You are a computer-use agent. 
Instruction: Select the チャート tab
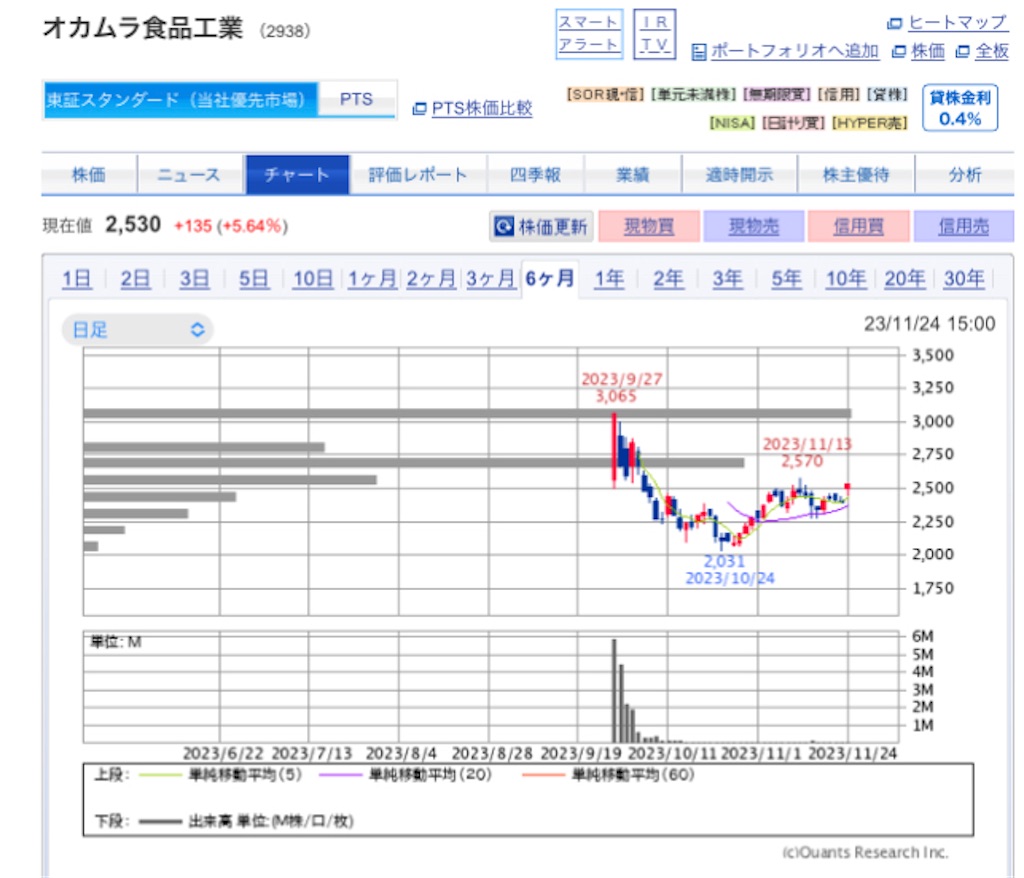point(297,174)
